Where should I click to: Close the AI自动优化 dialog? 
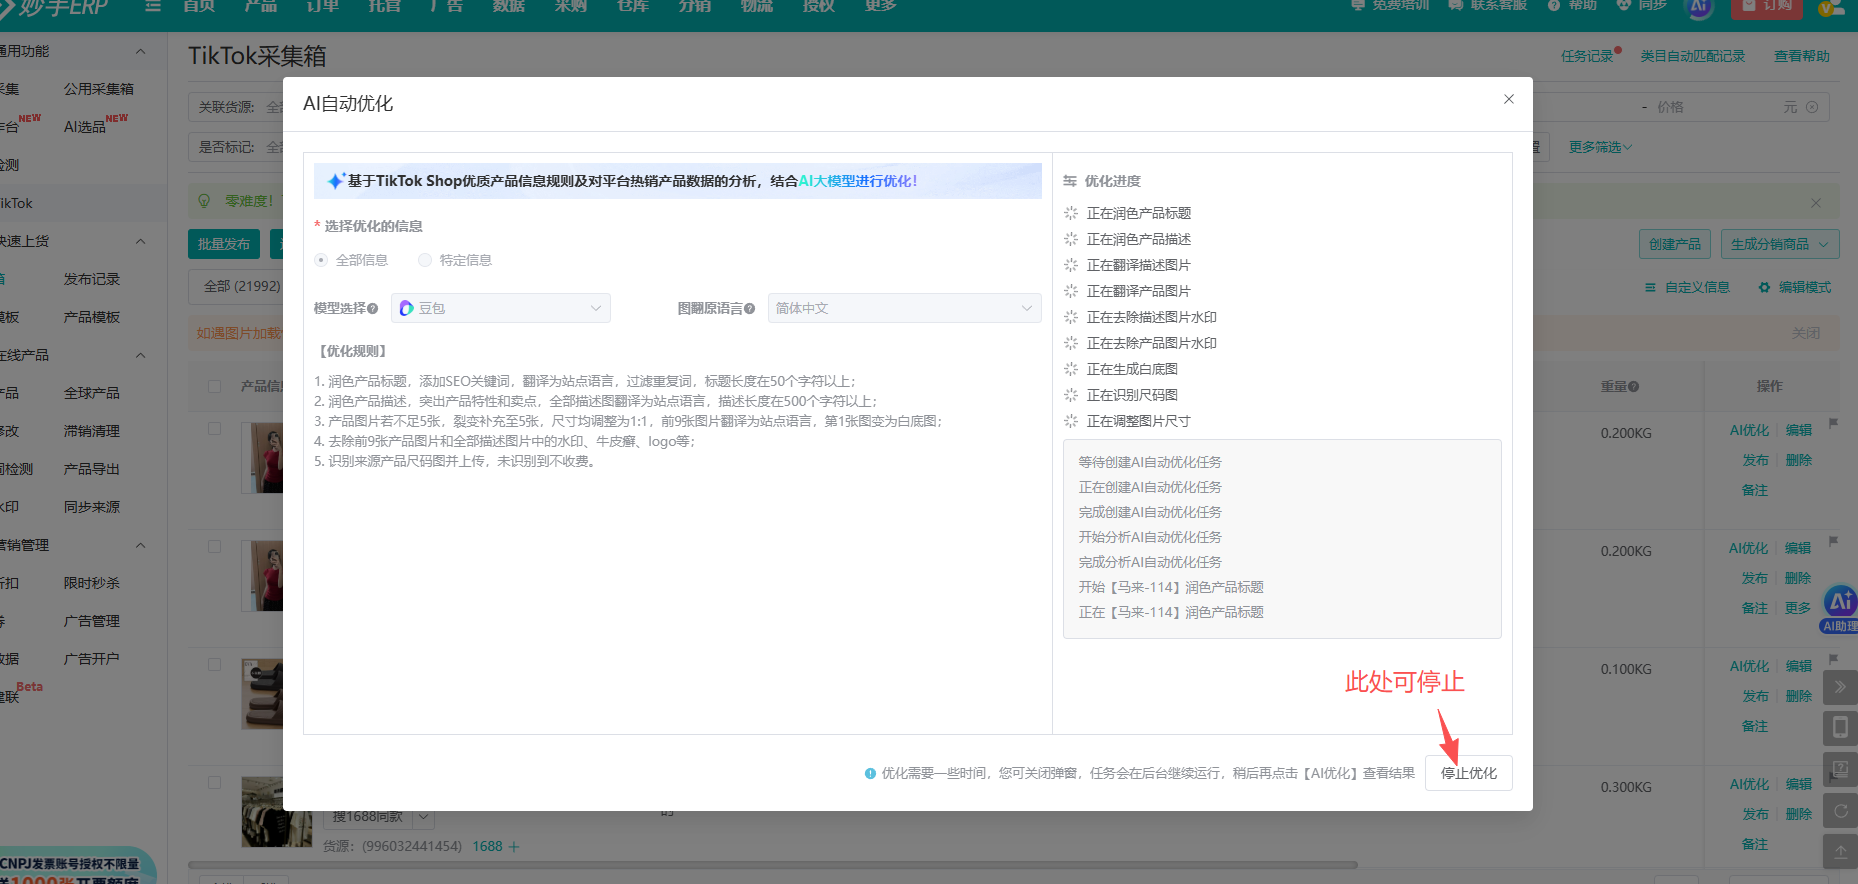(1509, 99)
